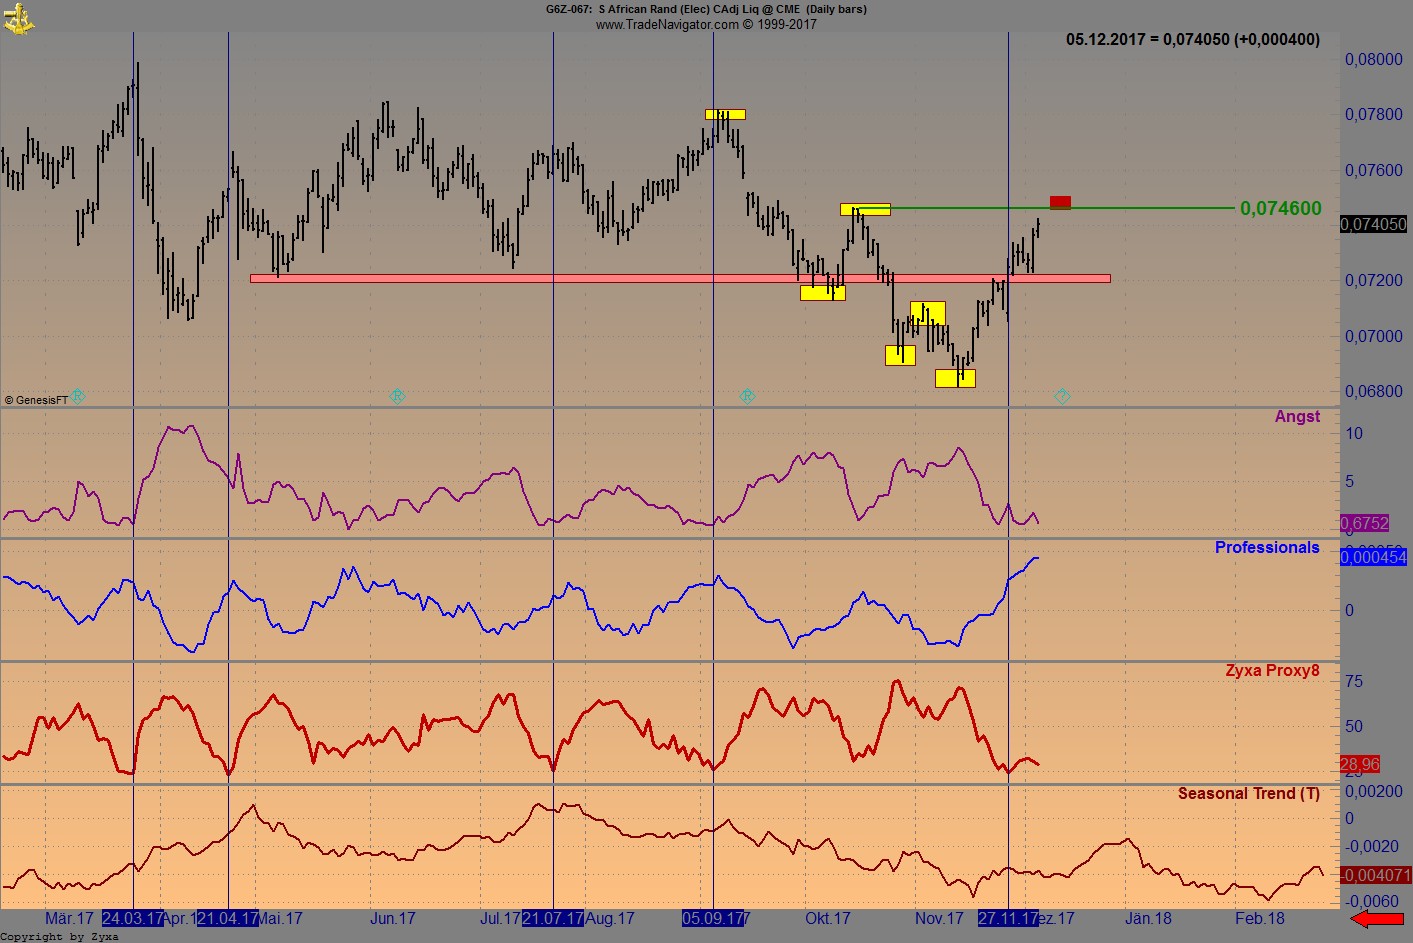This screenshot has height=943, width=1413.
Task: Click the Feb.18 date axis label
Action: [x=1260, y=918]
